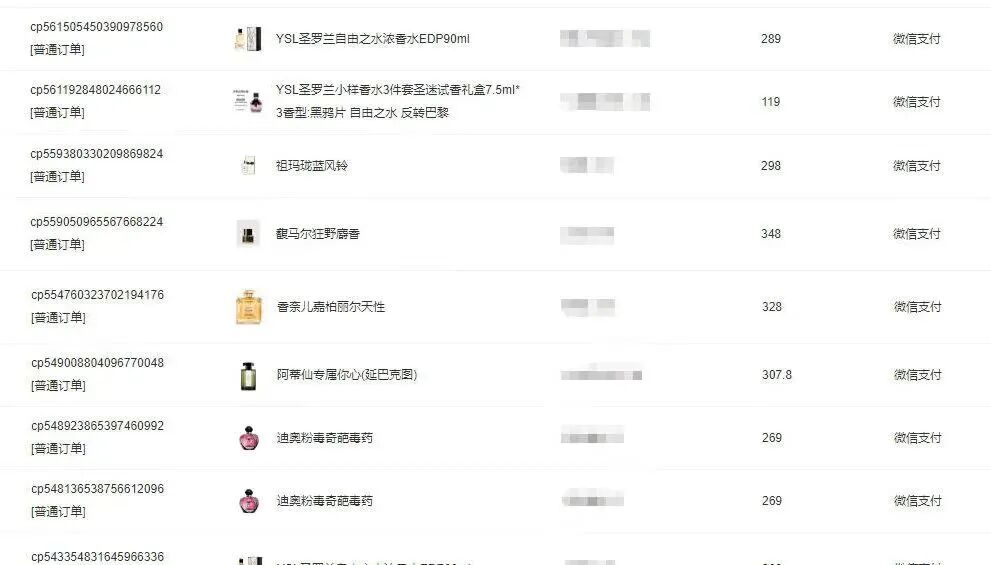Open the 阿蒂仙专属你心 green bottle thumbnail

248,375
